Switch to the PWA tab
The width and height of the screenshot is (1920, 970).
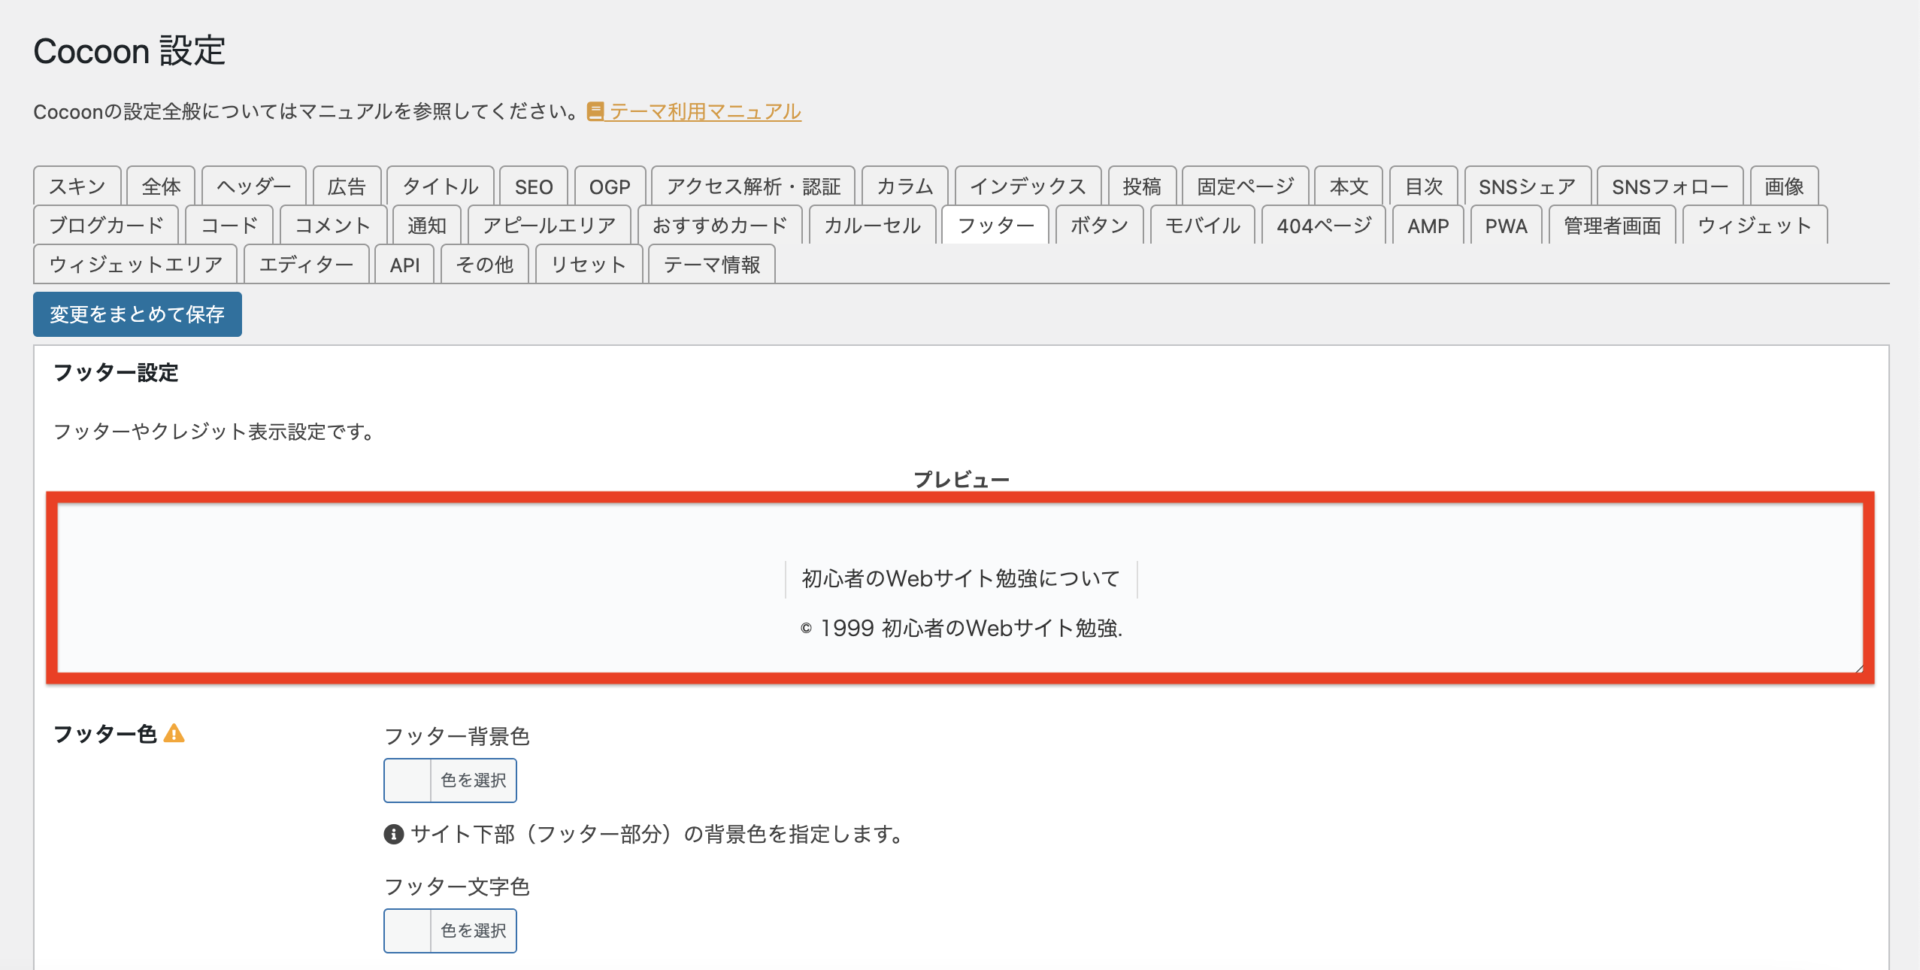tap(1506, 225)
